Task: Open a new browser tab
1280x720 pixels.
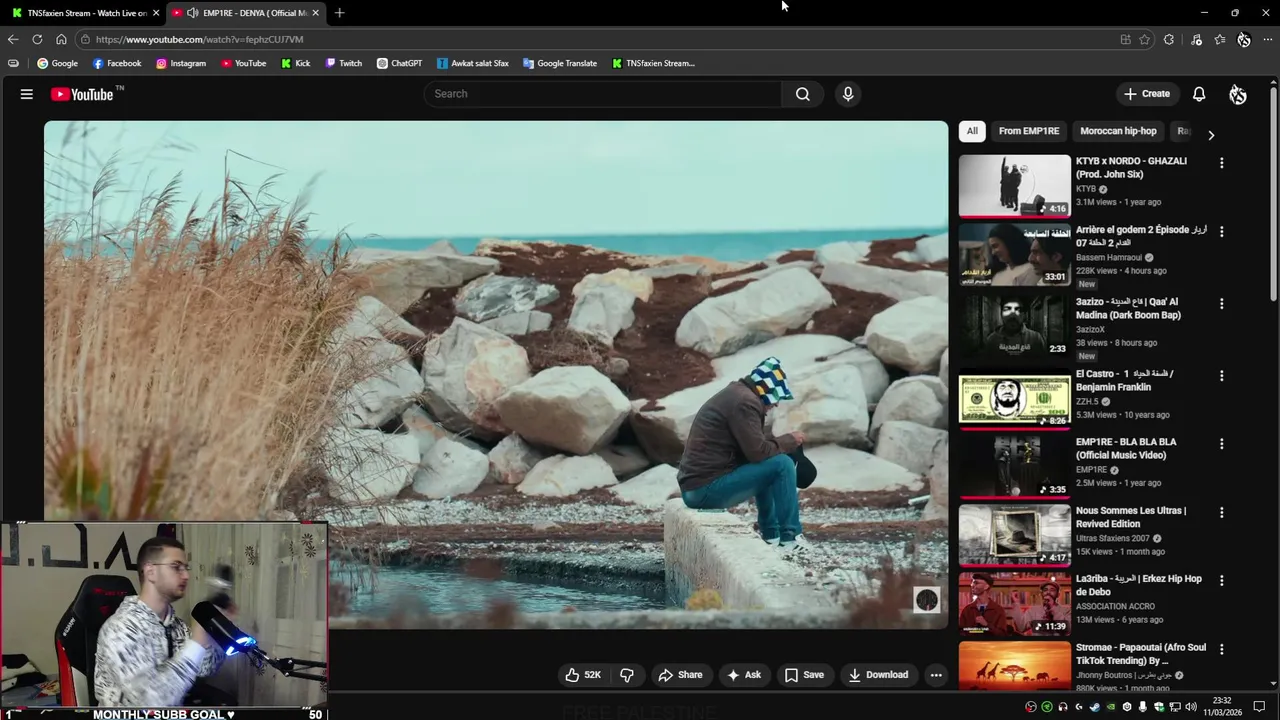Action: coord(339,13)
